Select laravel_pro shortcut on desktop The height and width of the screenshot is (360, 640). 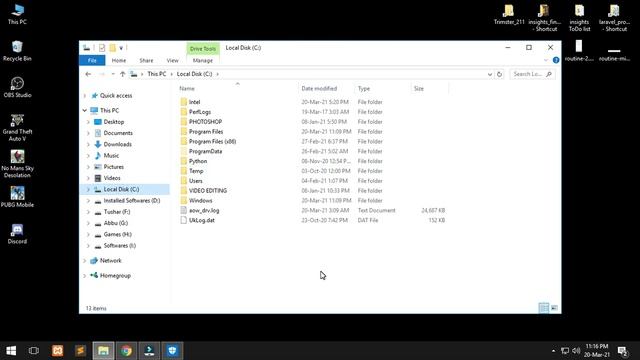tap(613, 18)
